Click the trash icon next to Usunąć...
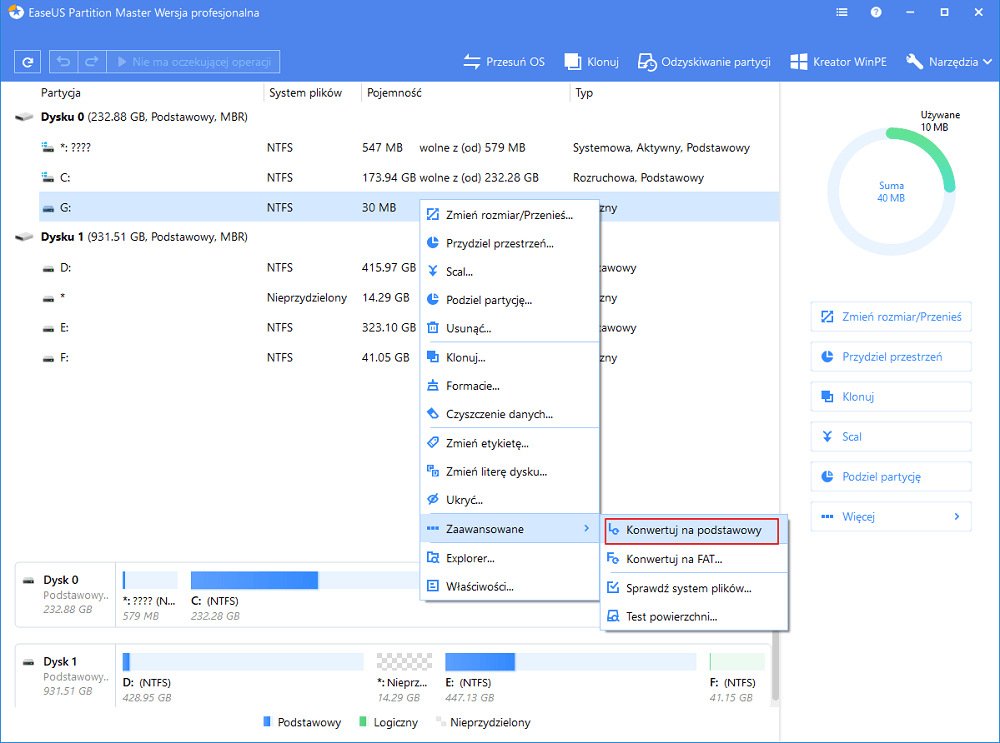1000x743 pixels. (x=433, y=328)
